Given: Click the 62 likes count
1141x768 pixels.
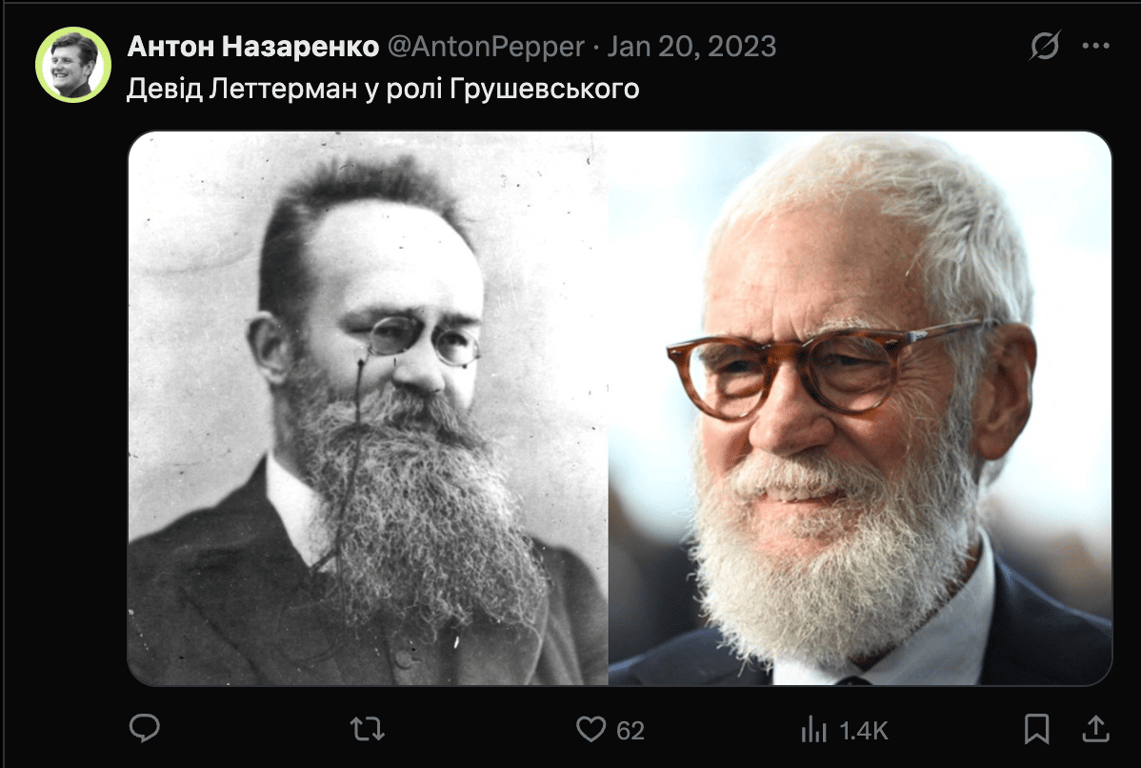Looking at the screenshot, I should [x=630, y=730].
